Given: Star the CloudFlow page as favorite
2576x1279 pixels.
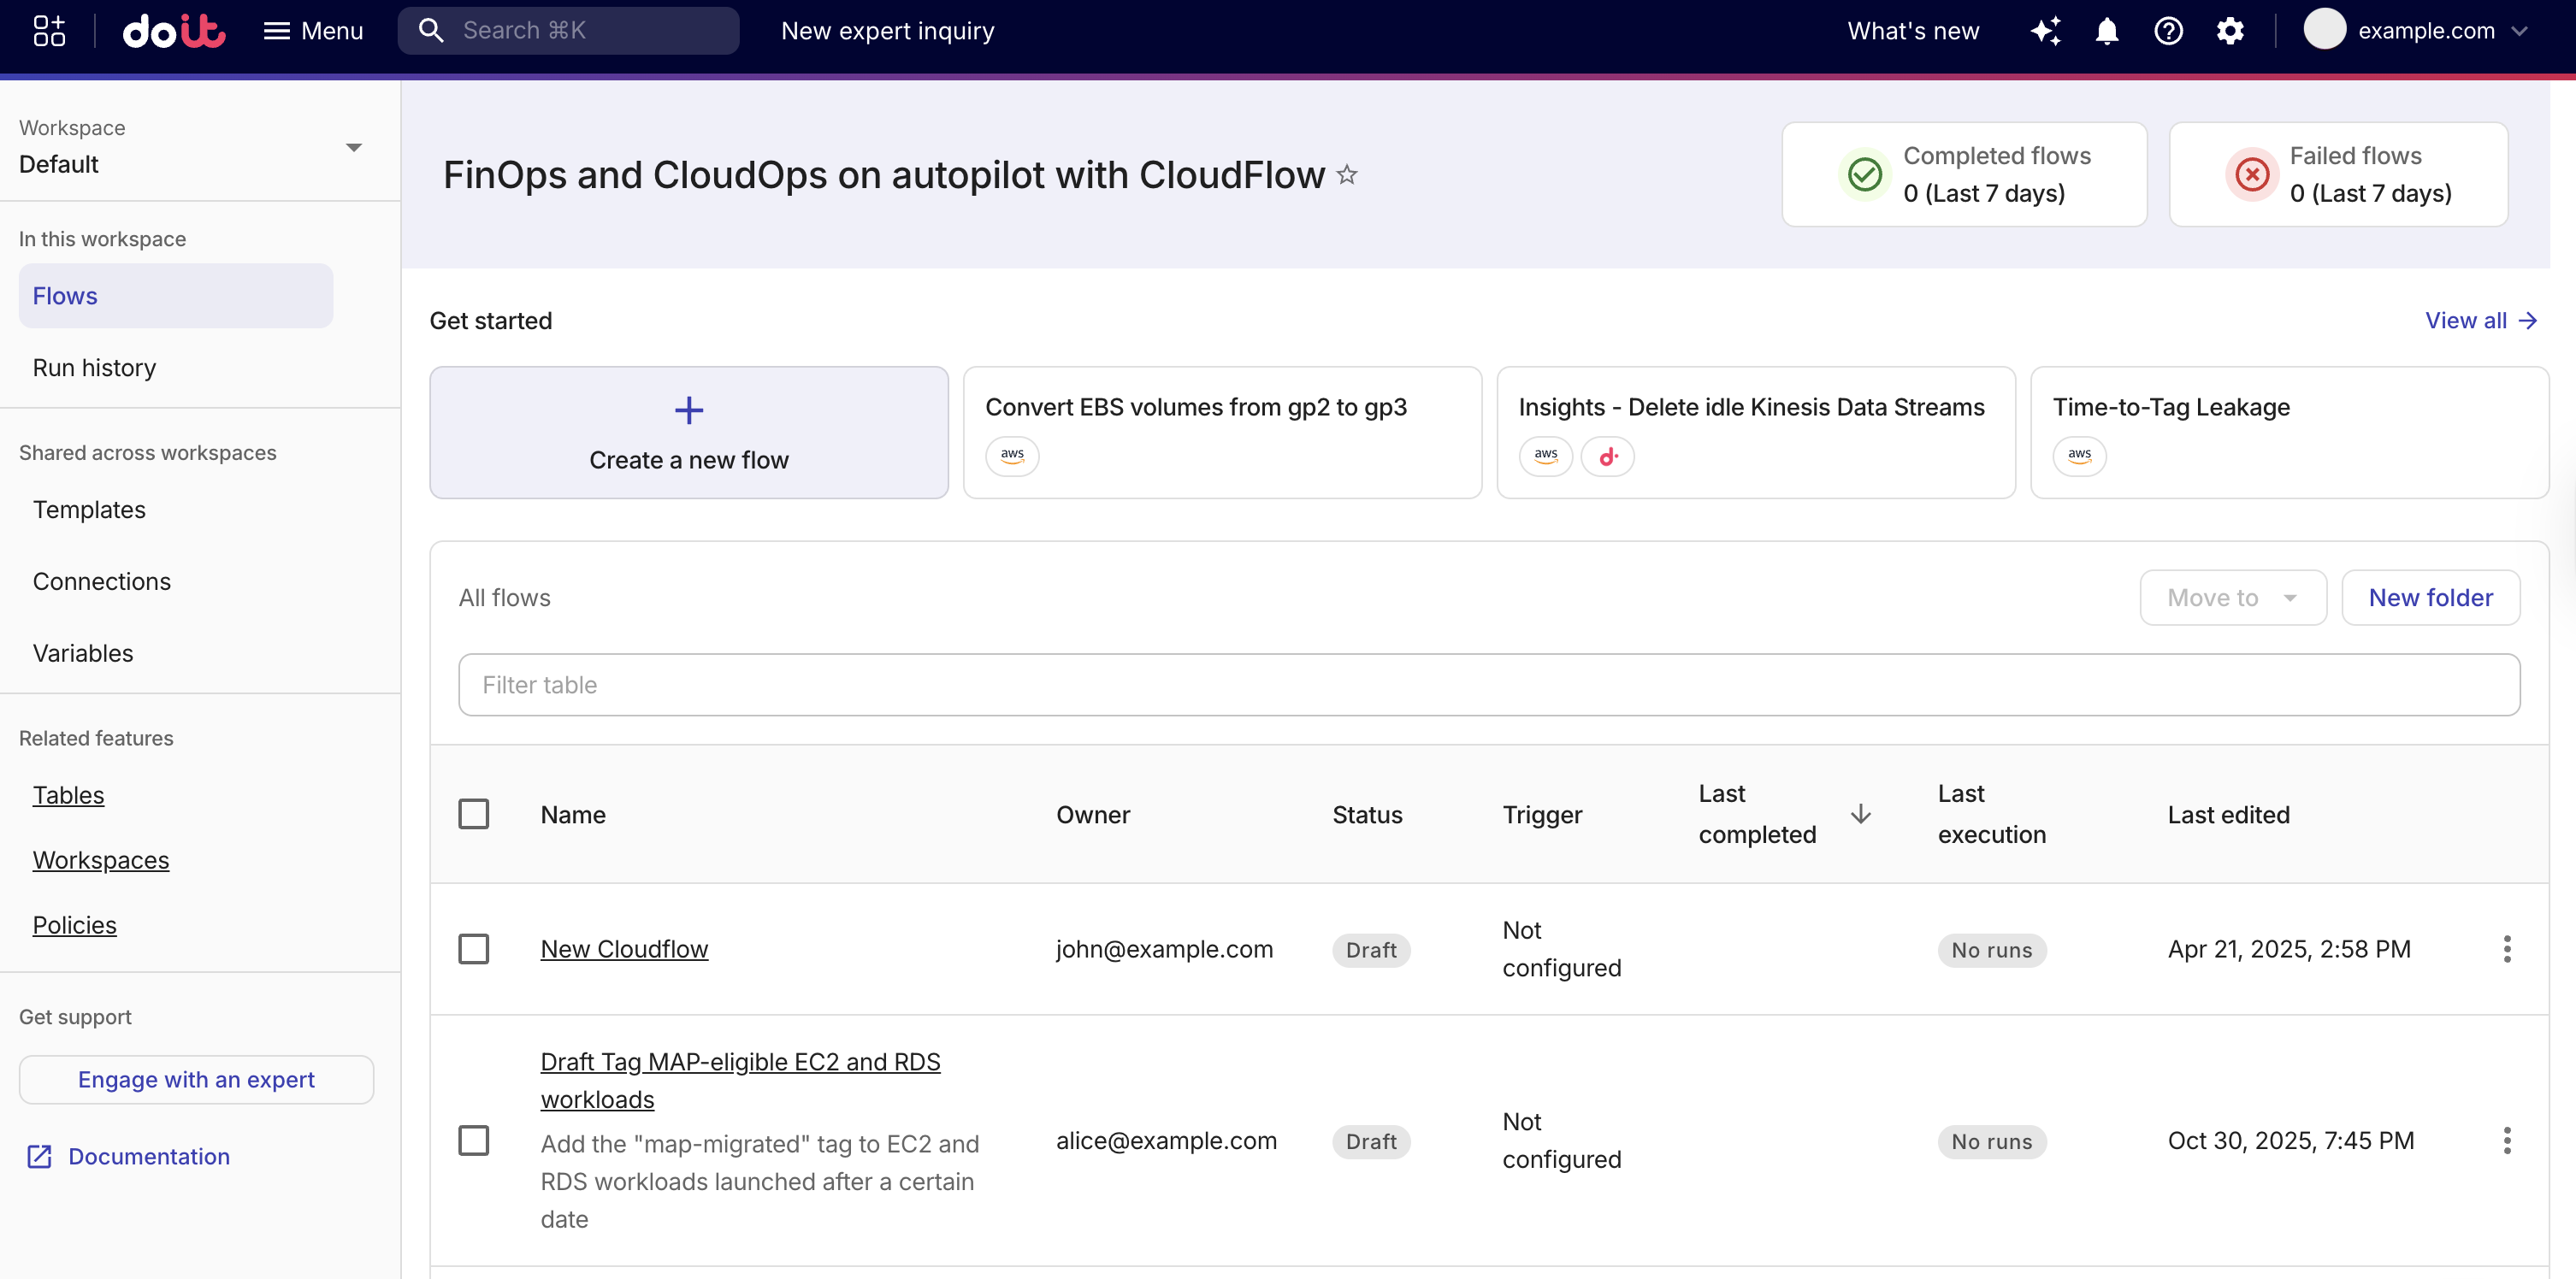Looking at the screenshot, I should [x=1347, y=175].
